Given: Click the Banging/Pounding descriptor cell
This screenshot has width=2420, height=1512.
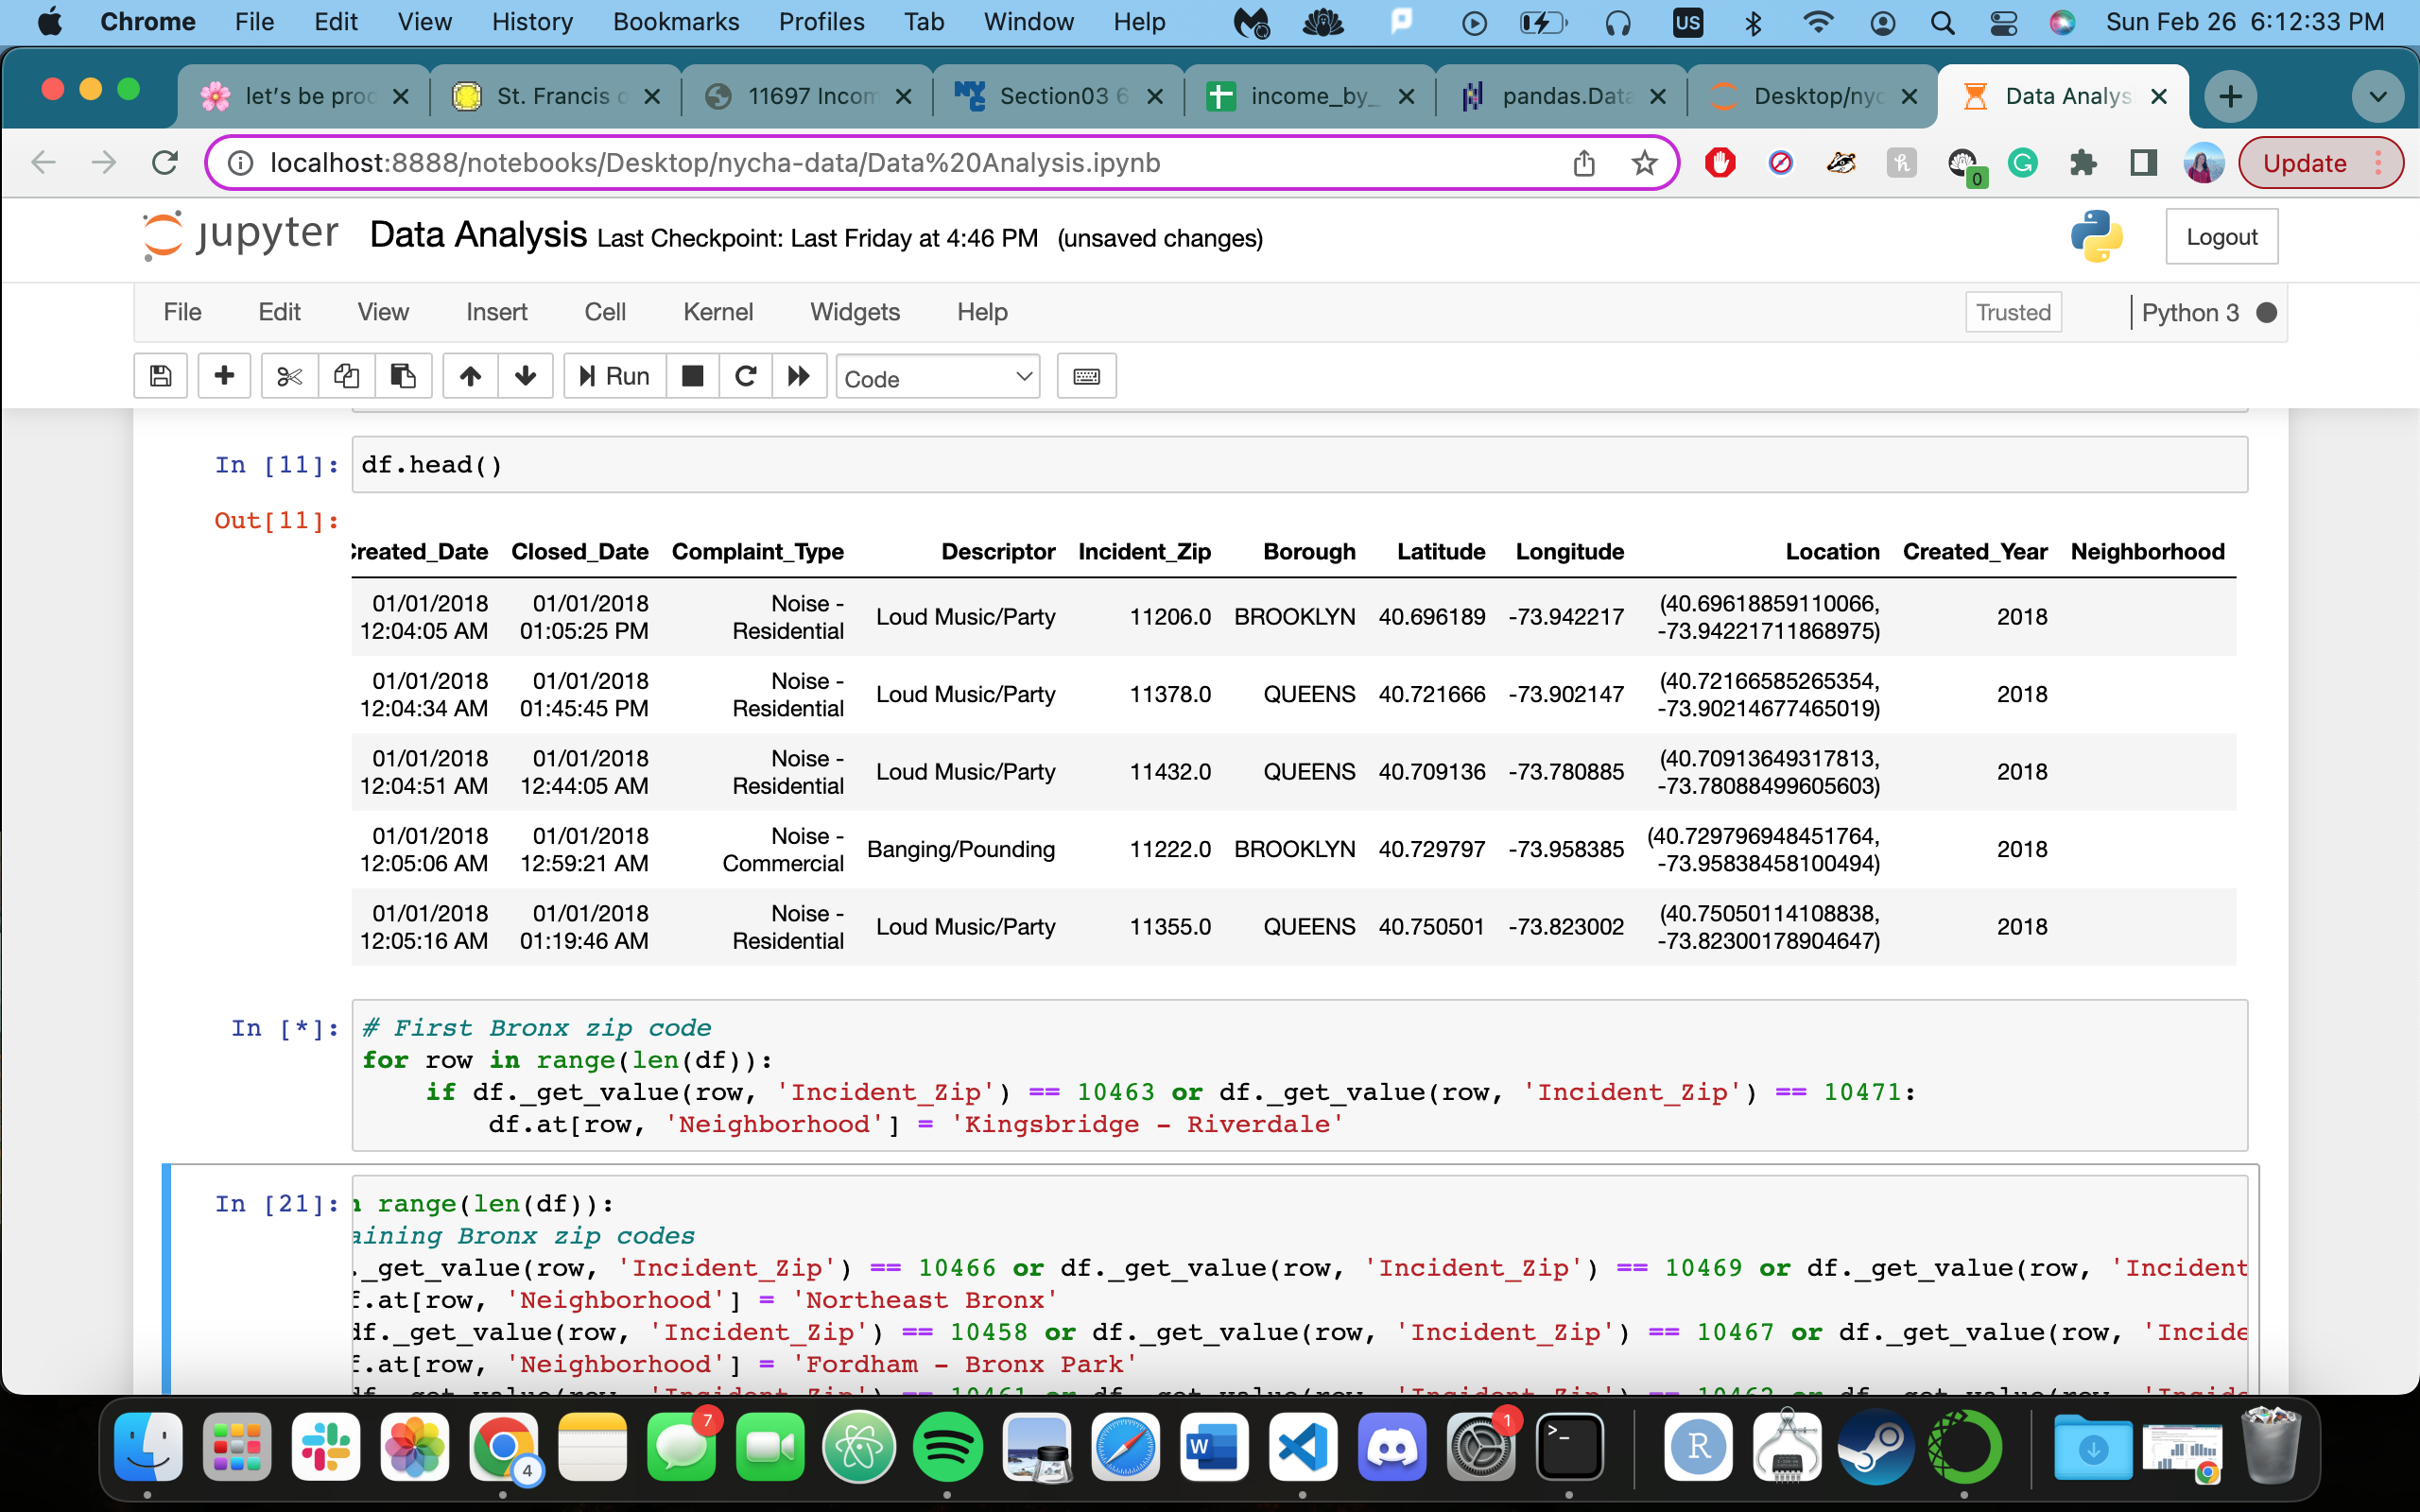Looking at the screenshot, I should click(960, 849).
